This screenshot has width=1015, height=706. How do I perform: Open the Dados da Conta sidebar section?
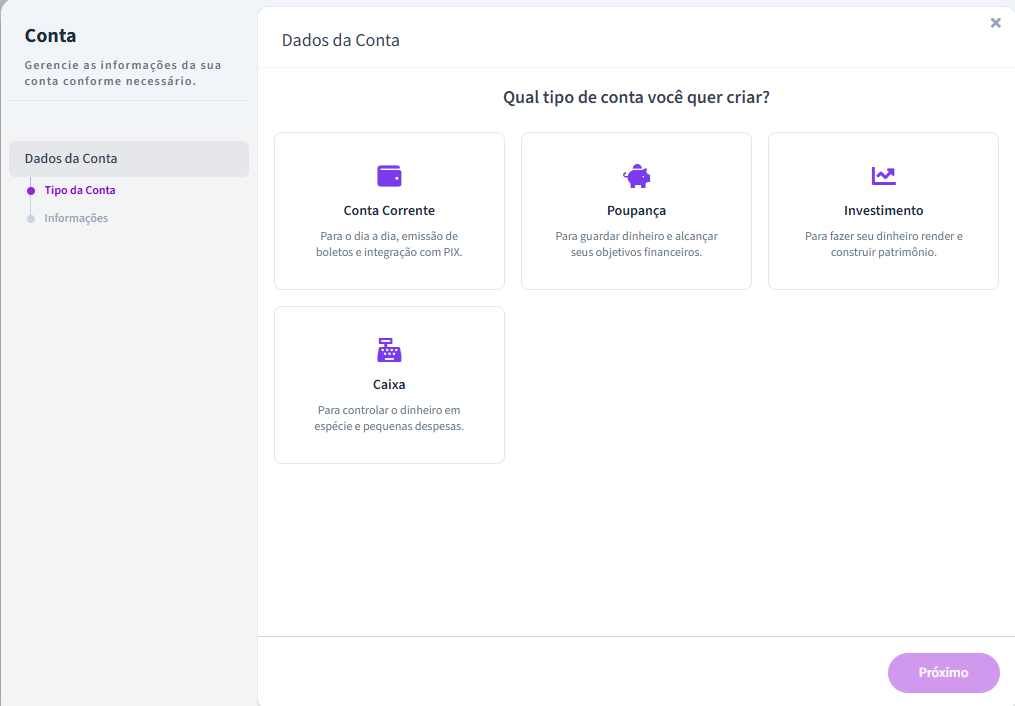[129, 159]
